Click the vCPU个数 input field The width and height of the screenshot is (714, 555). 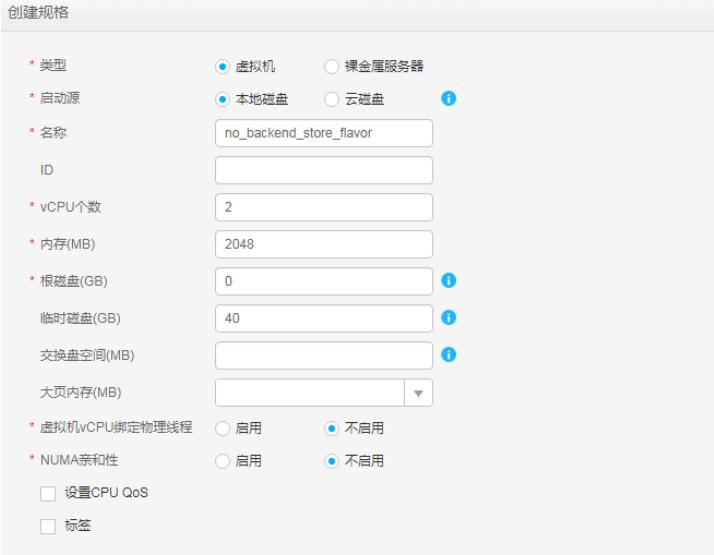tap(324, 207)
